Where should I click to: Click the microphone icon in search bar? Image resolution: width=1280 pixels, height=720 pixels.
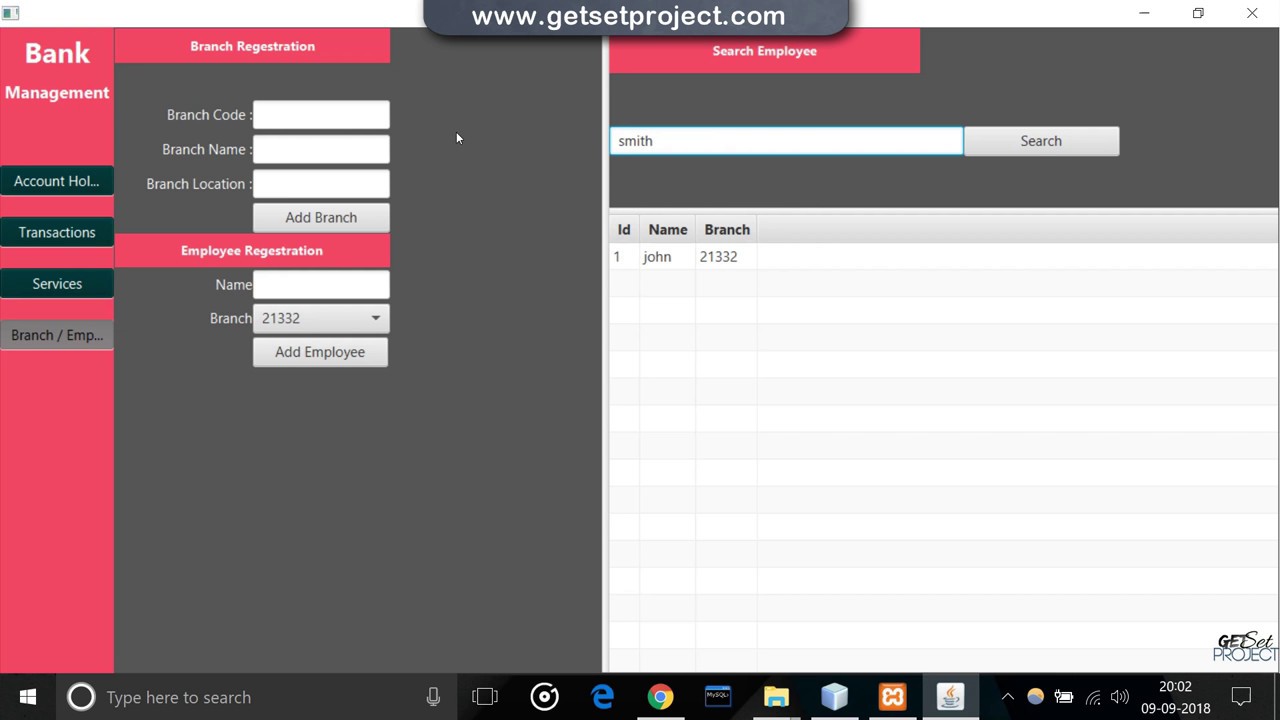coord(433,697)
